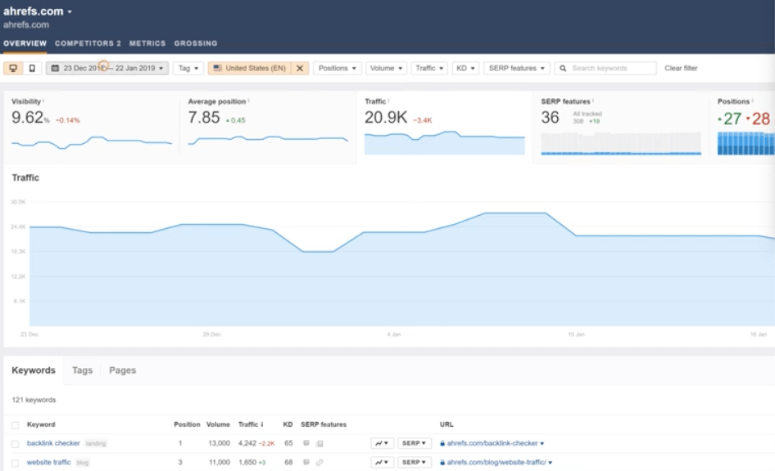775x471 pixels.
Task: Focus the Search keywords input field
Action: click(x=605, y=68)
